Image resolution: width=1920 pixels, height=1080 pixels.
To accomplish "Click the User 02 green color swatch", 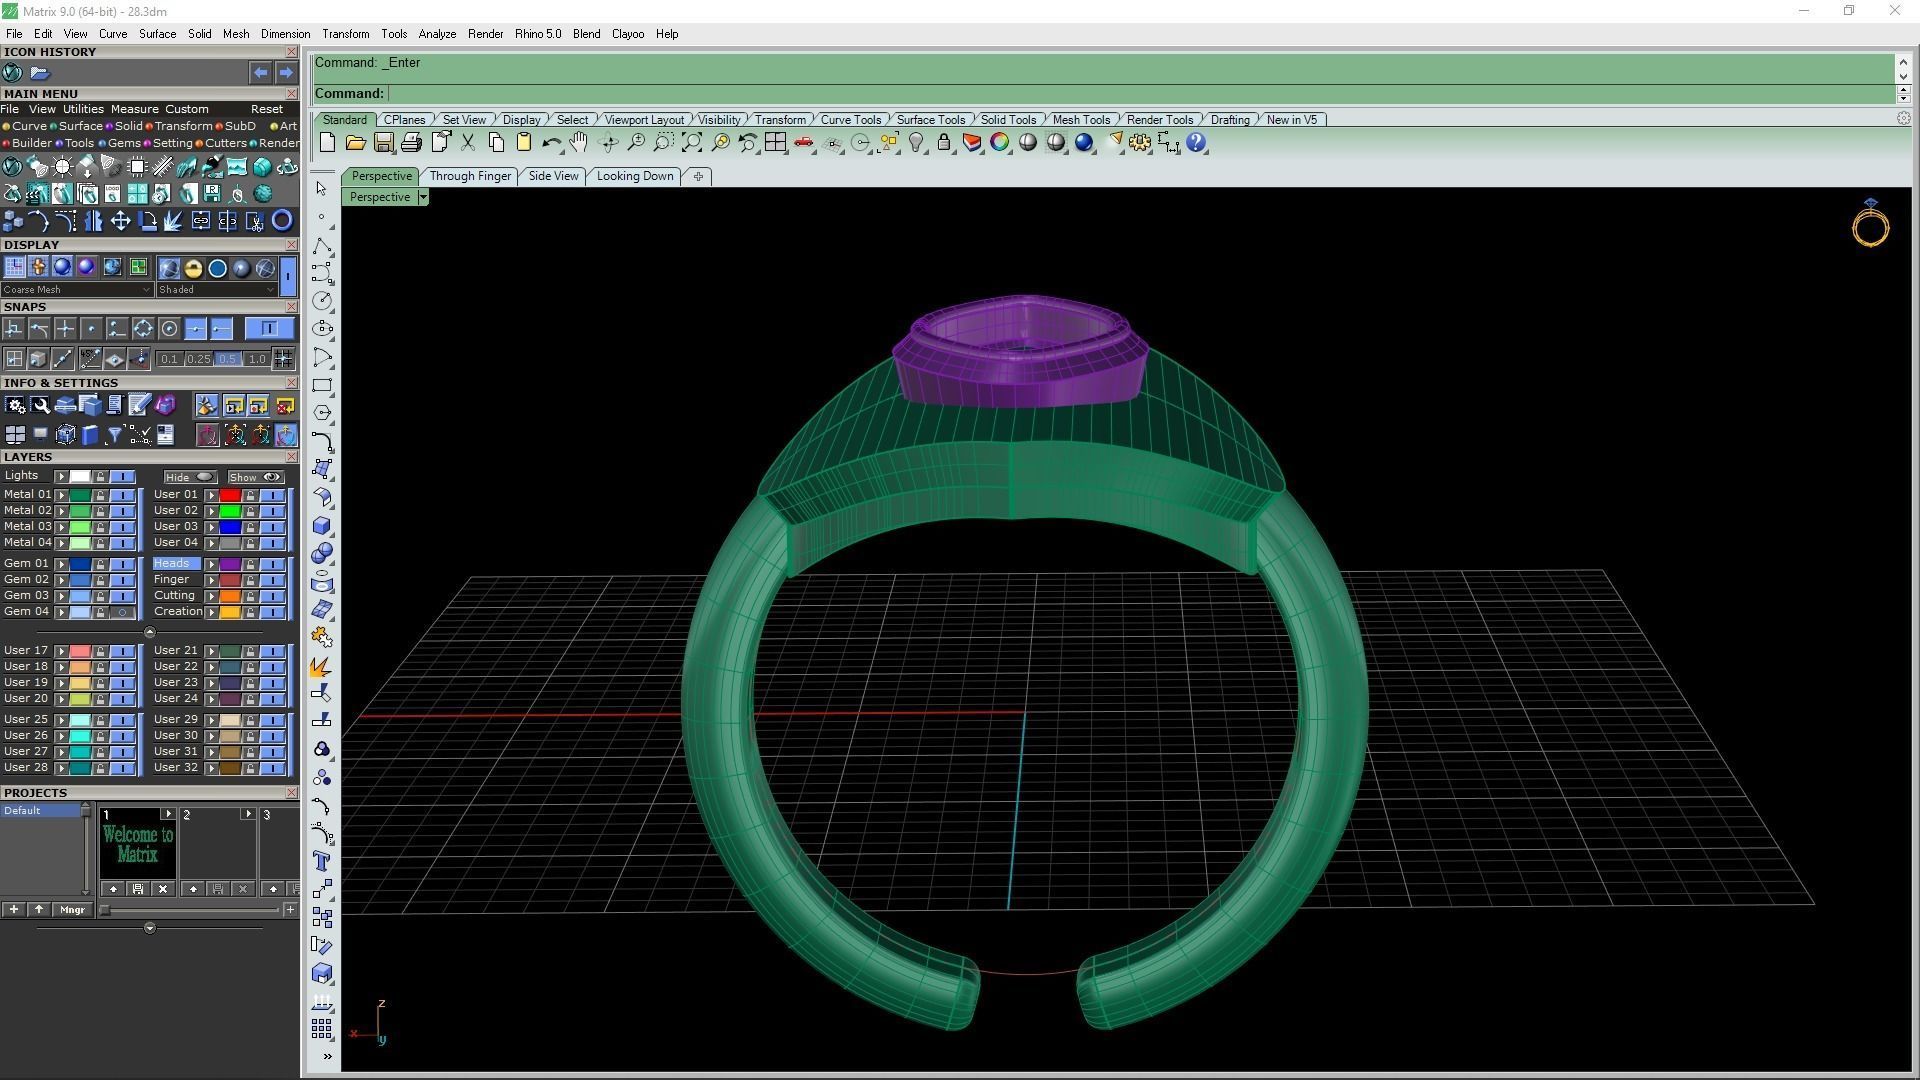I will coord(230,511).
